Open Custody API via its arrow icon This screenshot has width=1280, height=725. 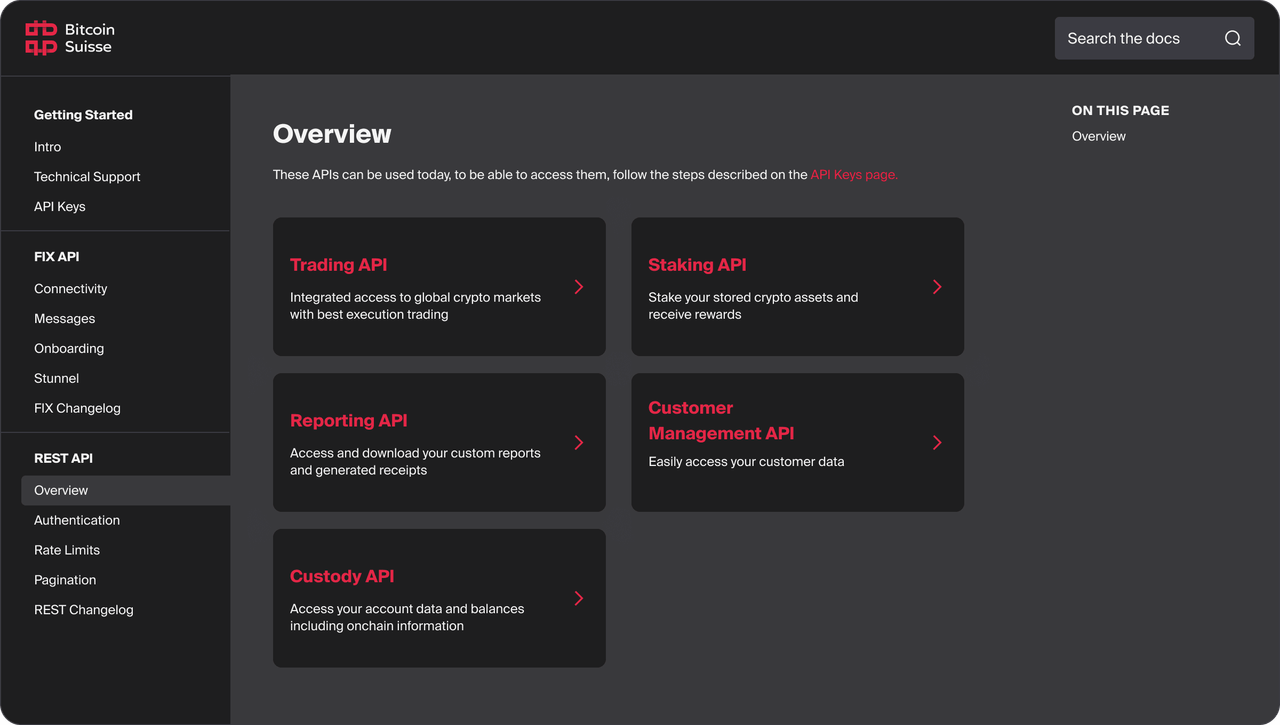[578, 598]
